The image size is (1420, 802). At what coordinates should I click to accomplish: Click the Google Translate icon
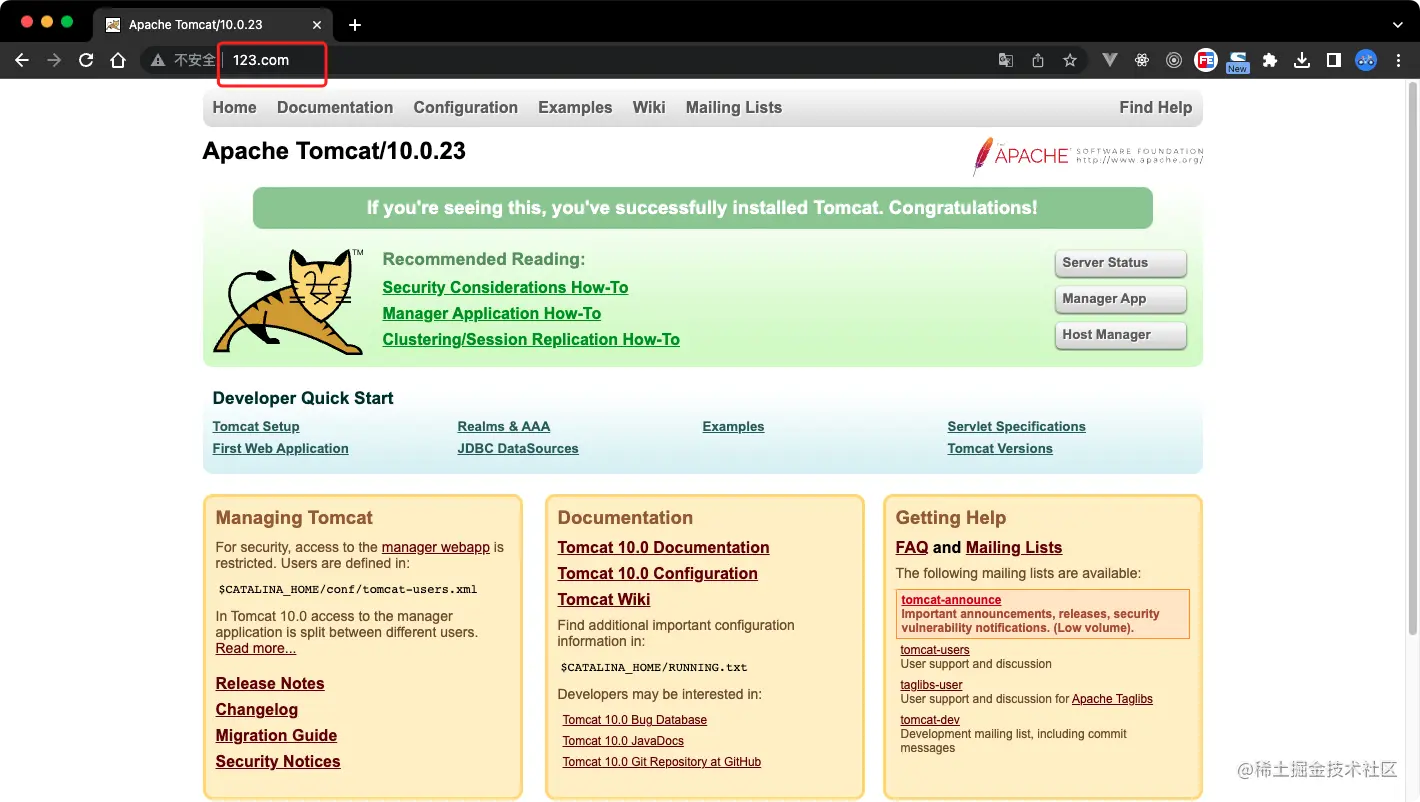[1006, 60]
